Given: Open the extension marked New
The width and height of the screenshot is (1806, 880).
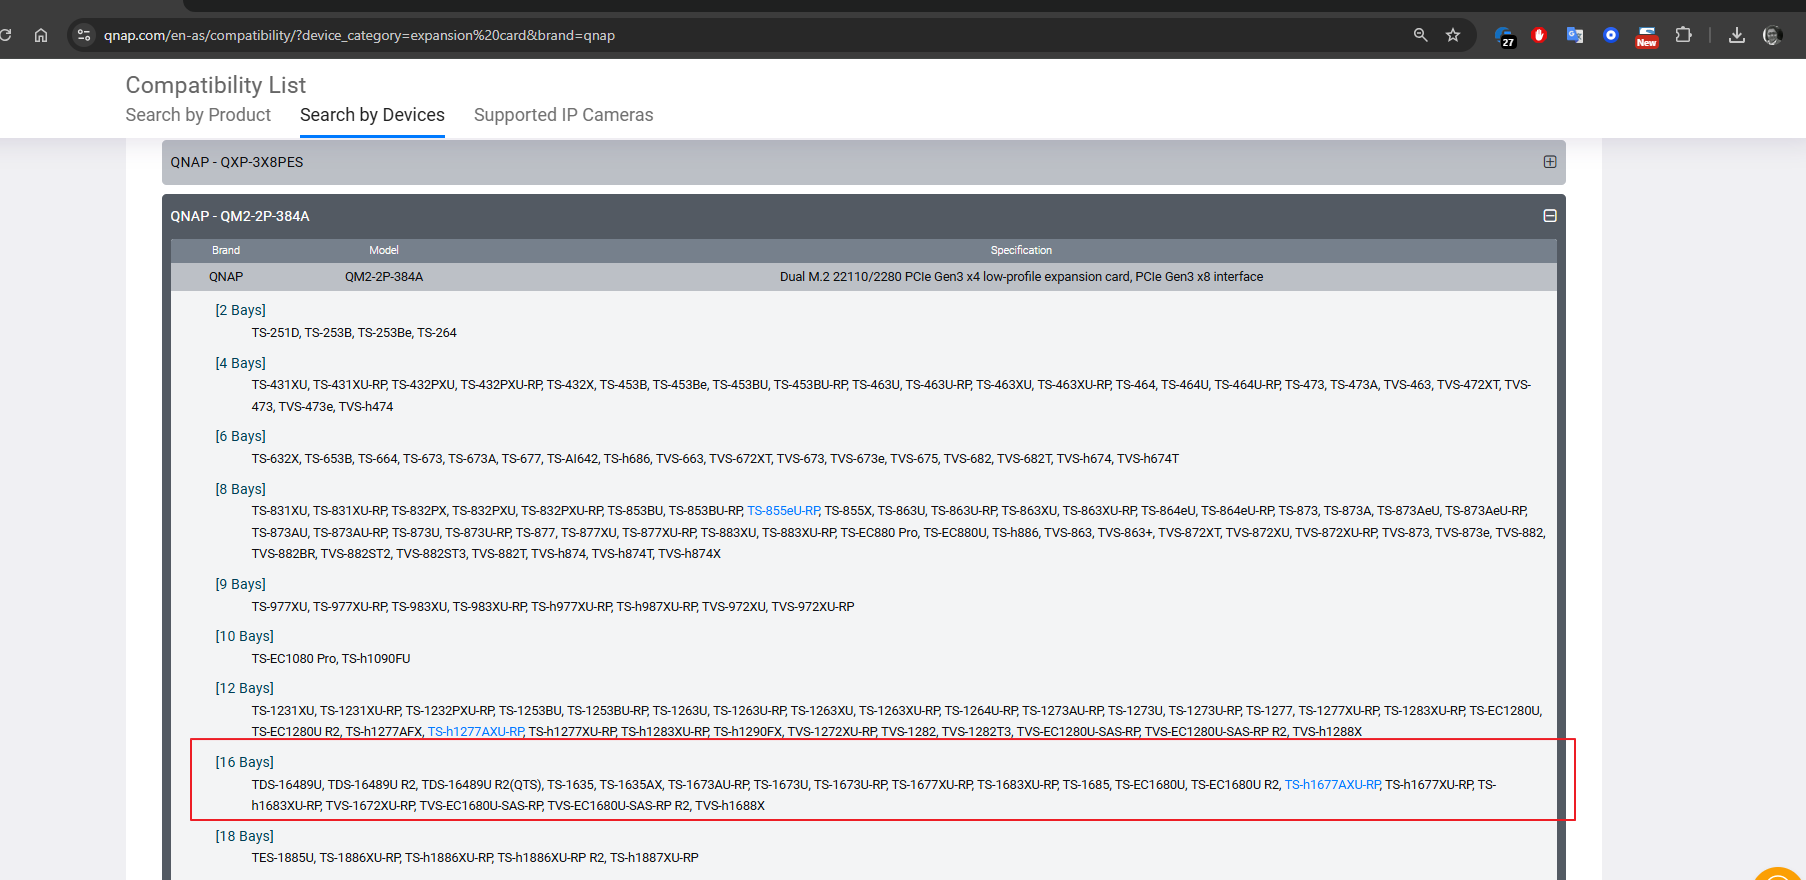Looking at the screenshot, I should (1647, 37).
